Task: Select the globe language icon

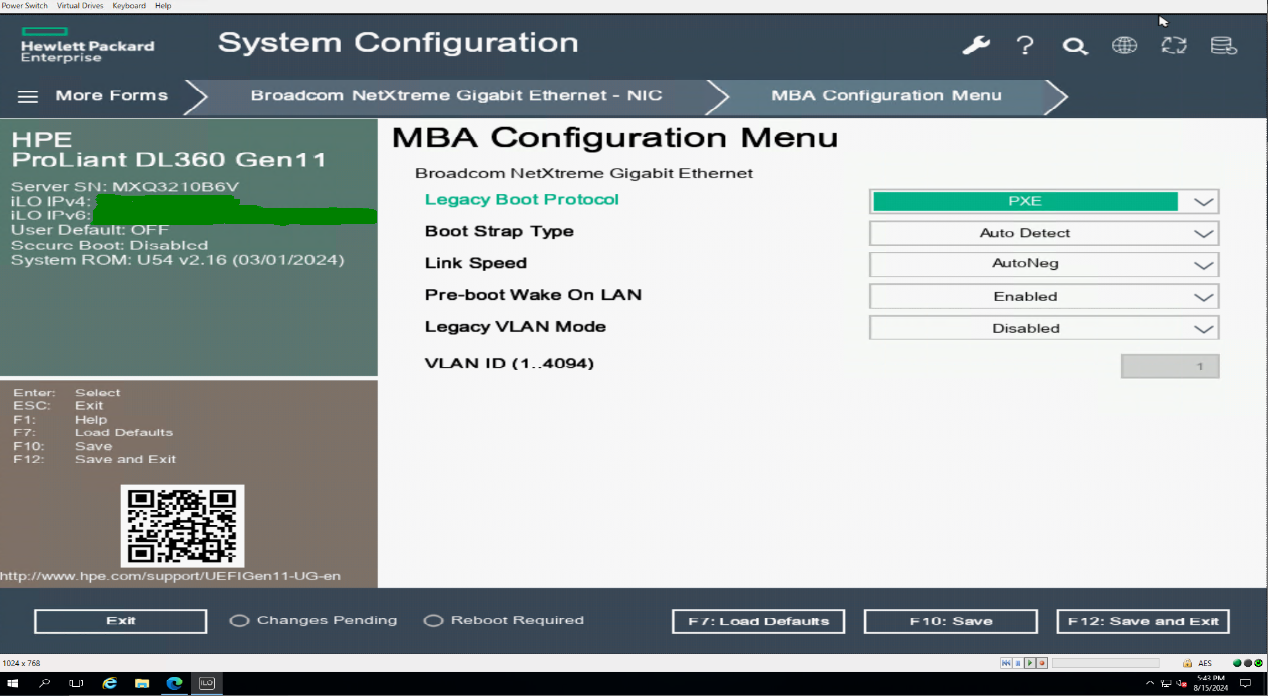Action: click(1124, 45)
